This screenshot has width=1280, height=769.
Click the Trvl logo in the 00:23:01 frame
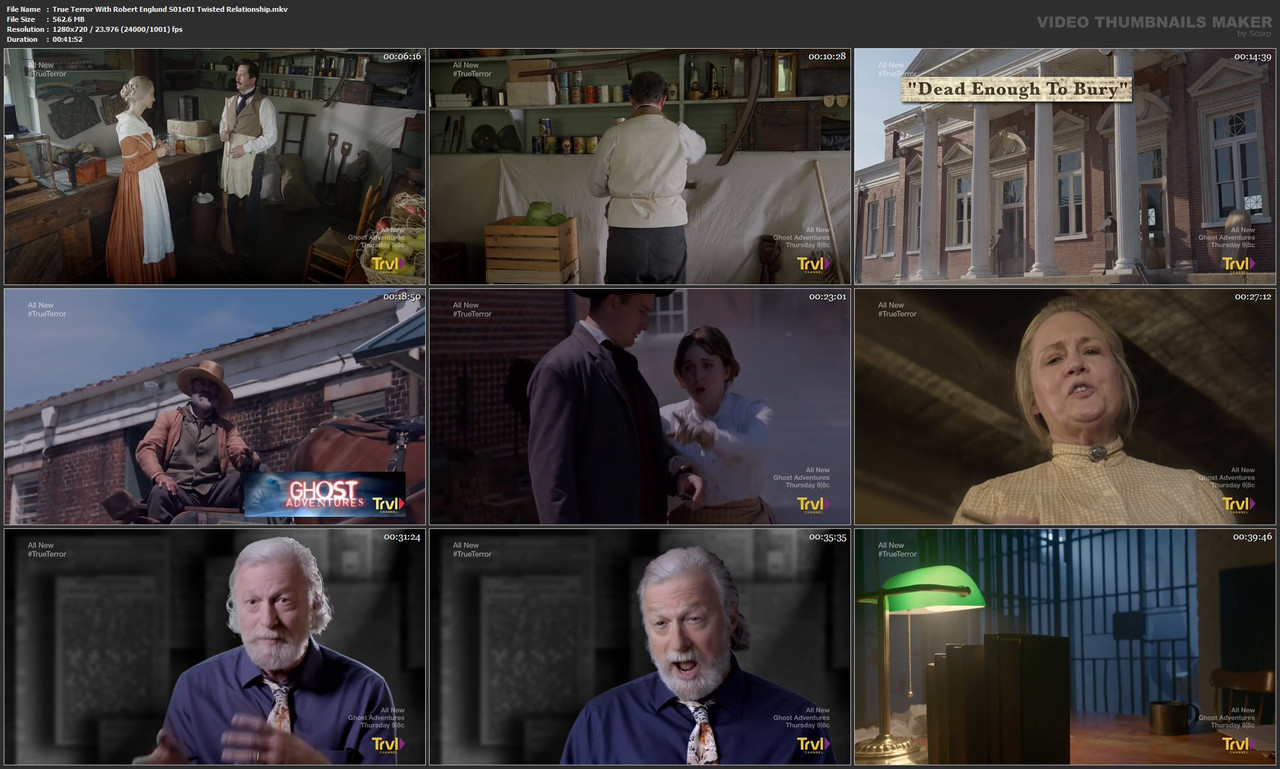pos(813,505)
